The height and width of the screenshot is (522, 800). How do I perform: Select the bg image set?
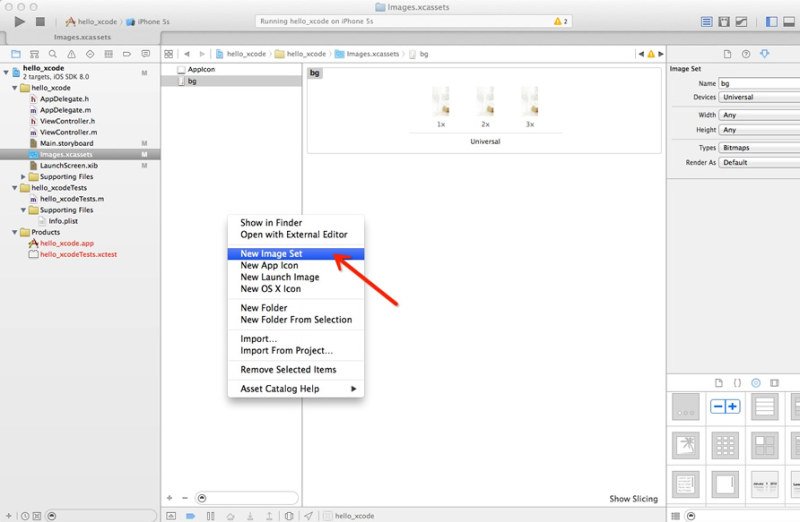(232, 81)
